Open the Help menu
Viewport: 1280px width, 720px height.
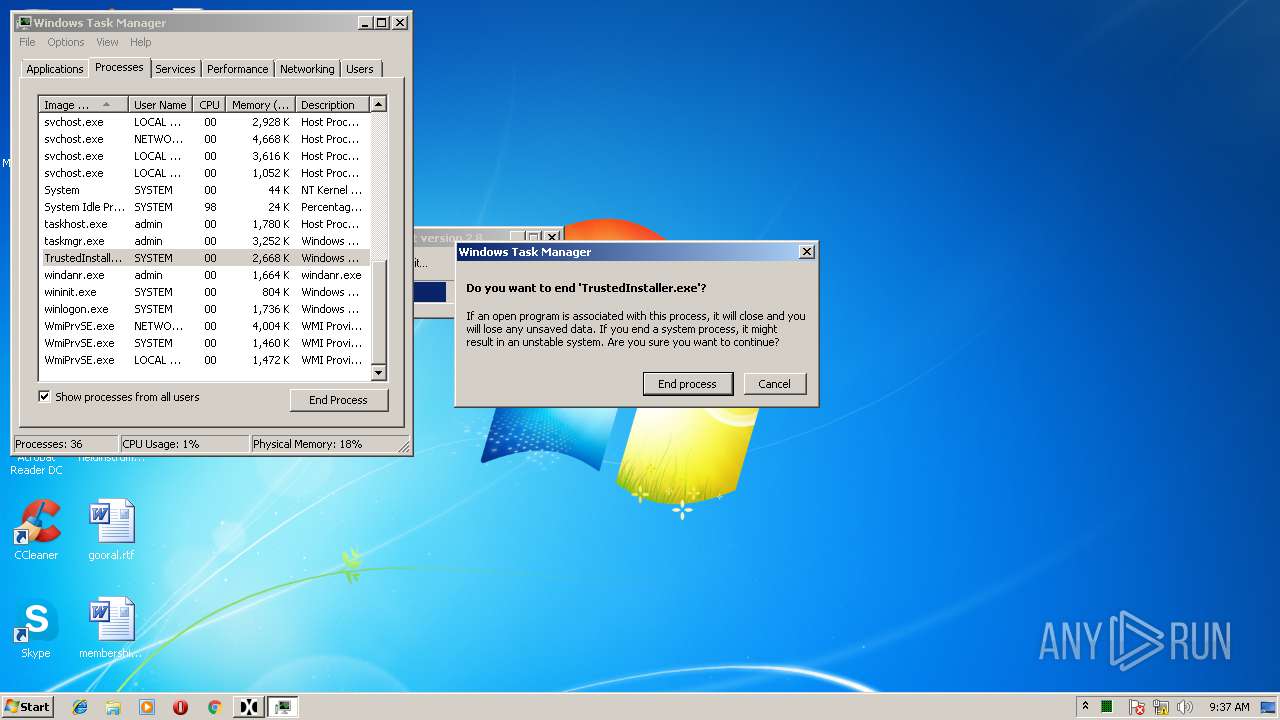coord(141,42)
